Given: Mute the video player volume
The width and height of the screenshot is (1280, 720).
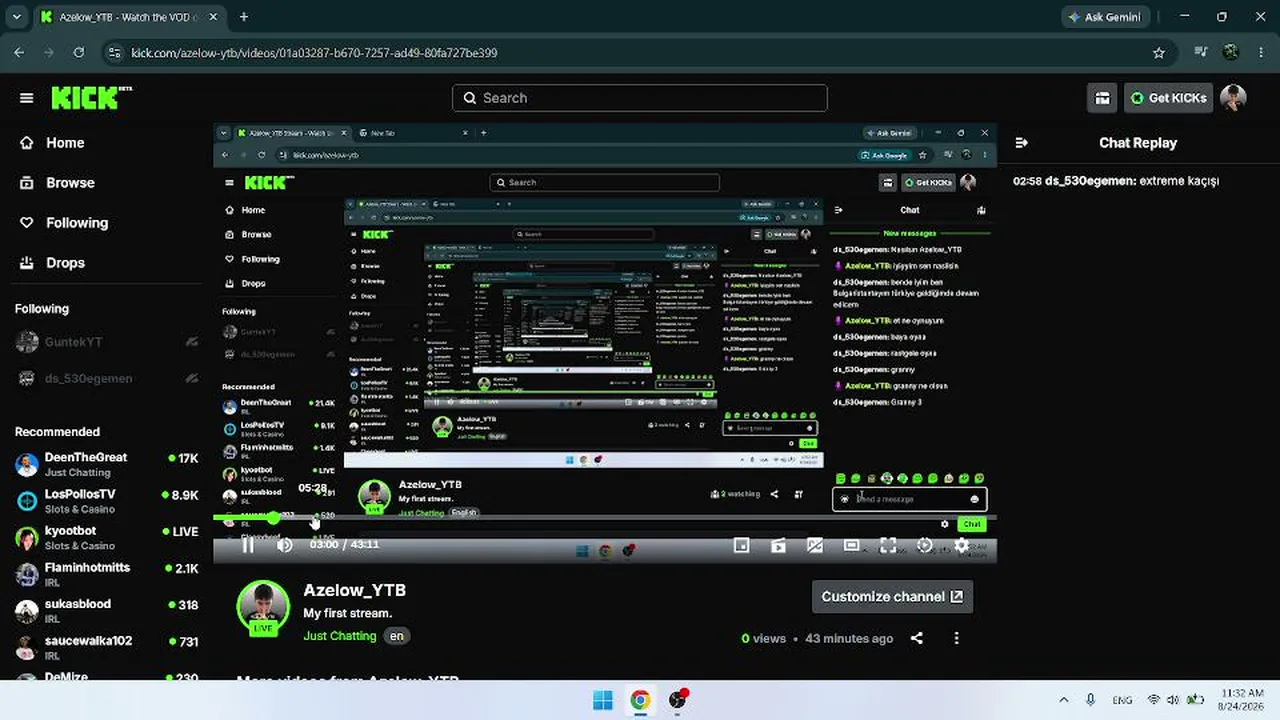Looking at the screenshot, I should [x=285, y=545].
